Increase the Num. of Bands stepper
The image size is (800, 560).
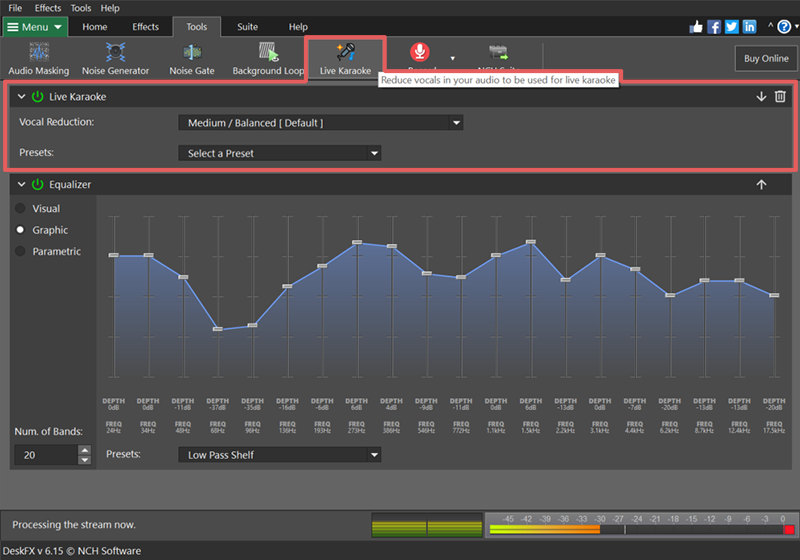[x=85, y=450]
